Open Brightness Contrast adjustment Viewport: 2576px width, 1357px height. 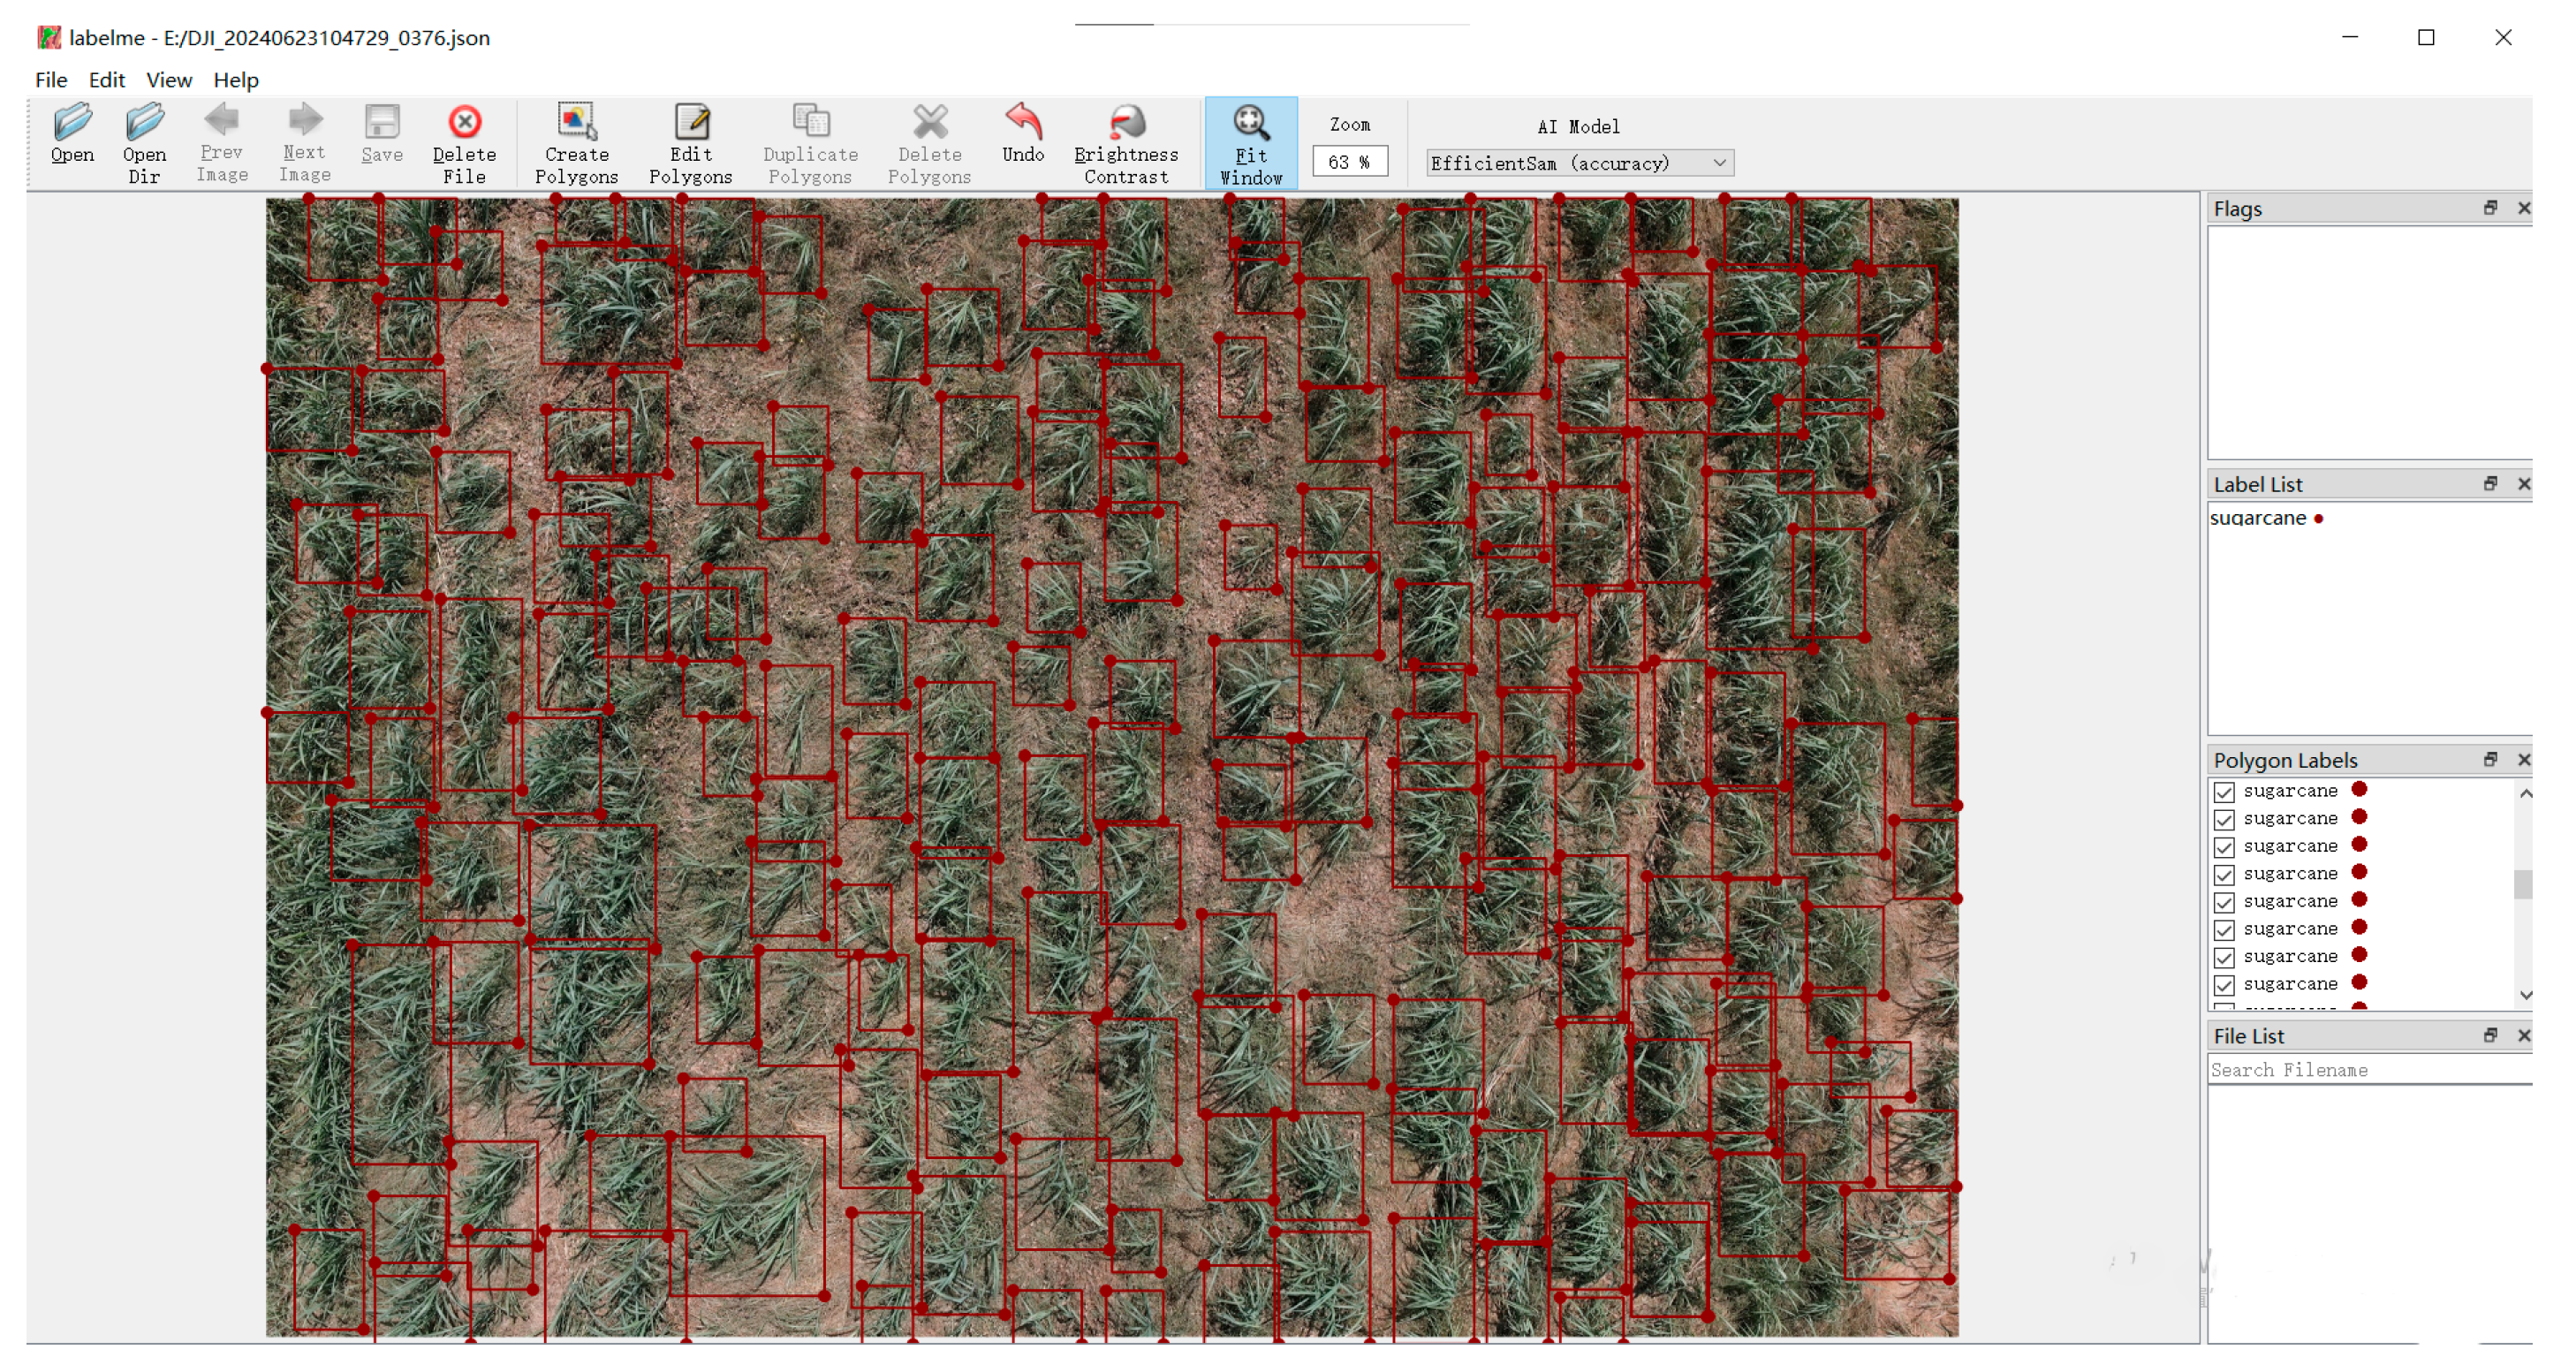[1126, 123]
